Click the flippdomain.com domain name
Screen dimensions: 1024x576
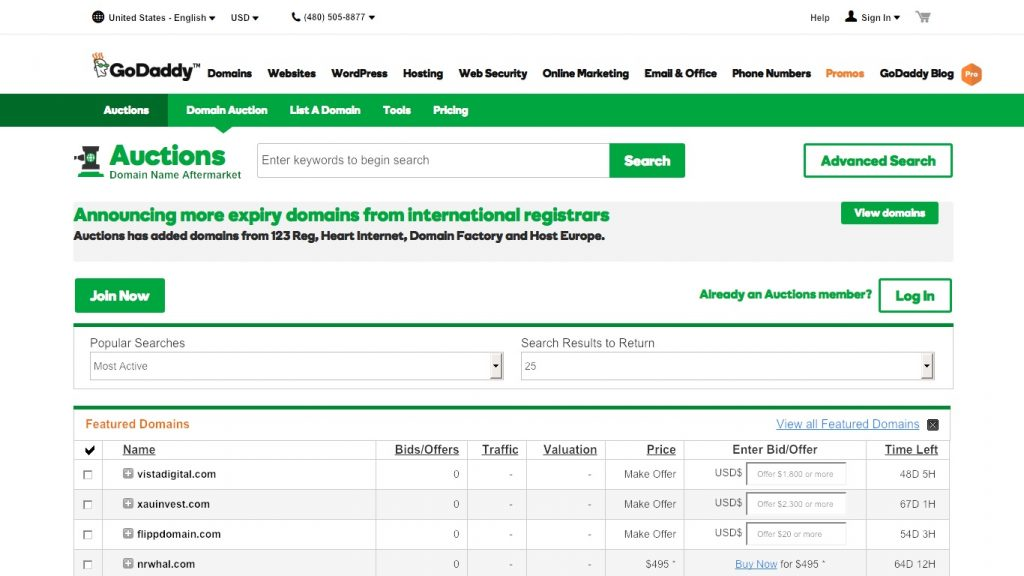179,534
